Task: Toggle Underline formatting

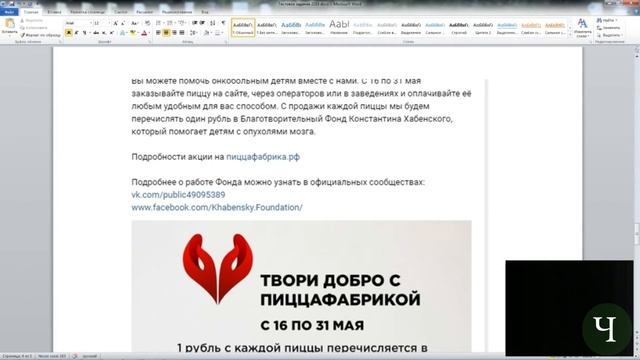Action: click(x=85, y=33)
